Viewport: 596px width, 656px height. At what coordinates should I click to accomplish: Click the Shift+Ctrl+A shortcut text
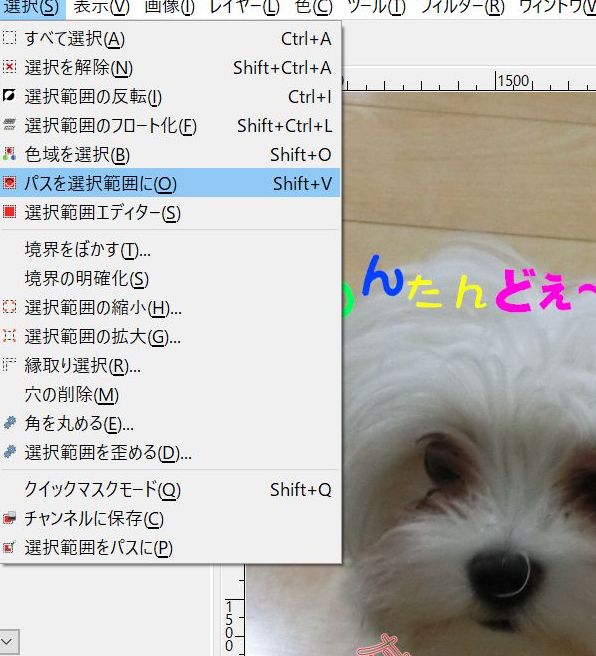[x=282, y=68]
